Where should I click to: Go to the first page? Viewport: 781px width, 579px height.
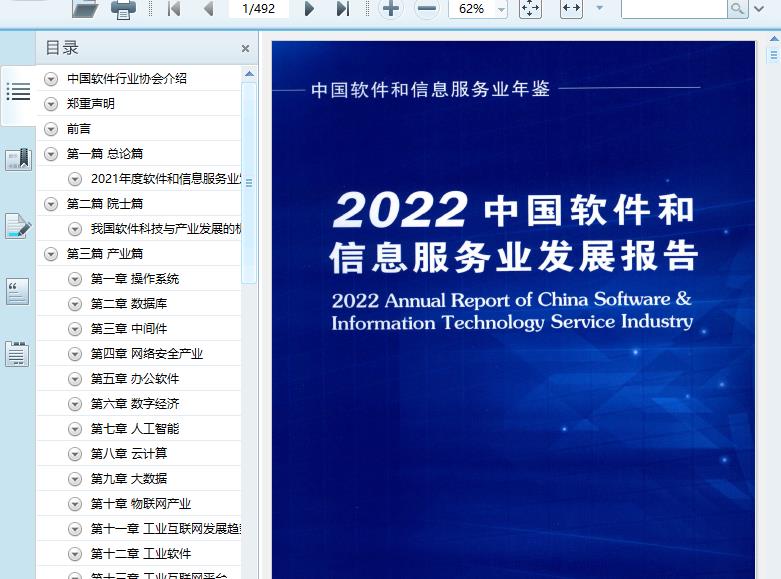pyautogui.click(x=174, y=8)
